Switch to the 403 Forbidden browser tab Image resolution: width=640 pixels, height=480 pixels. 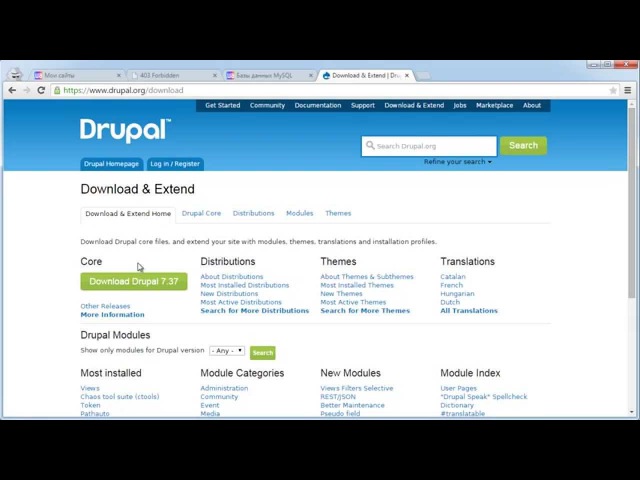pos(175,76)
